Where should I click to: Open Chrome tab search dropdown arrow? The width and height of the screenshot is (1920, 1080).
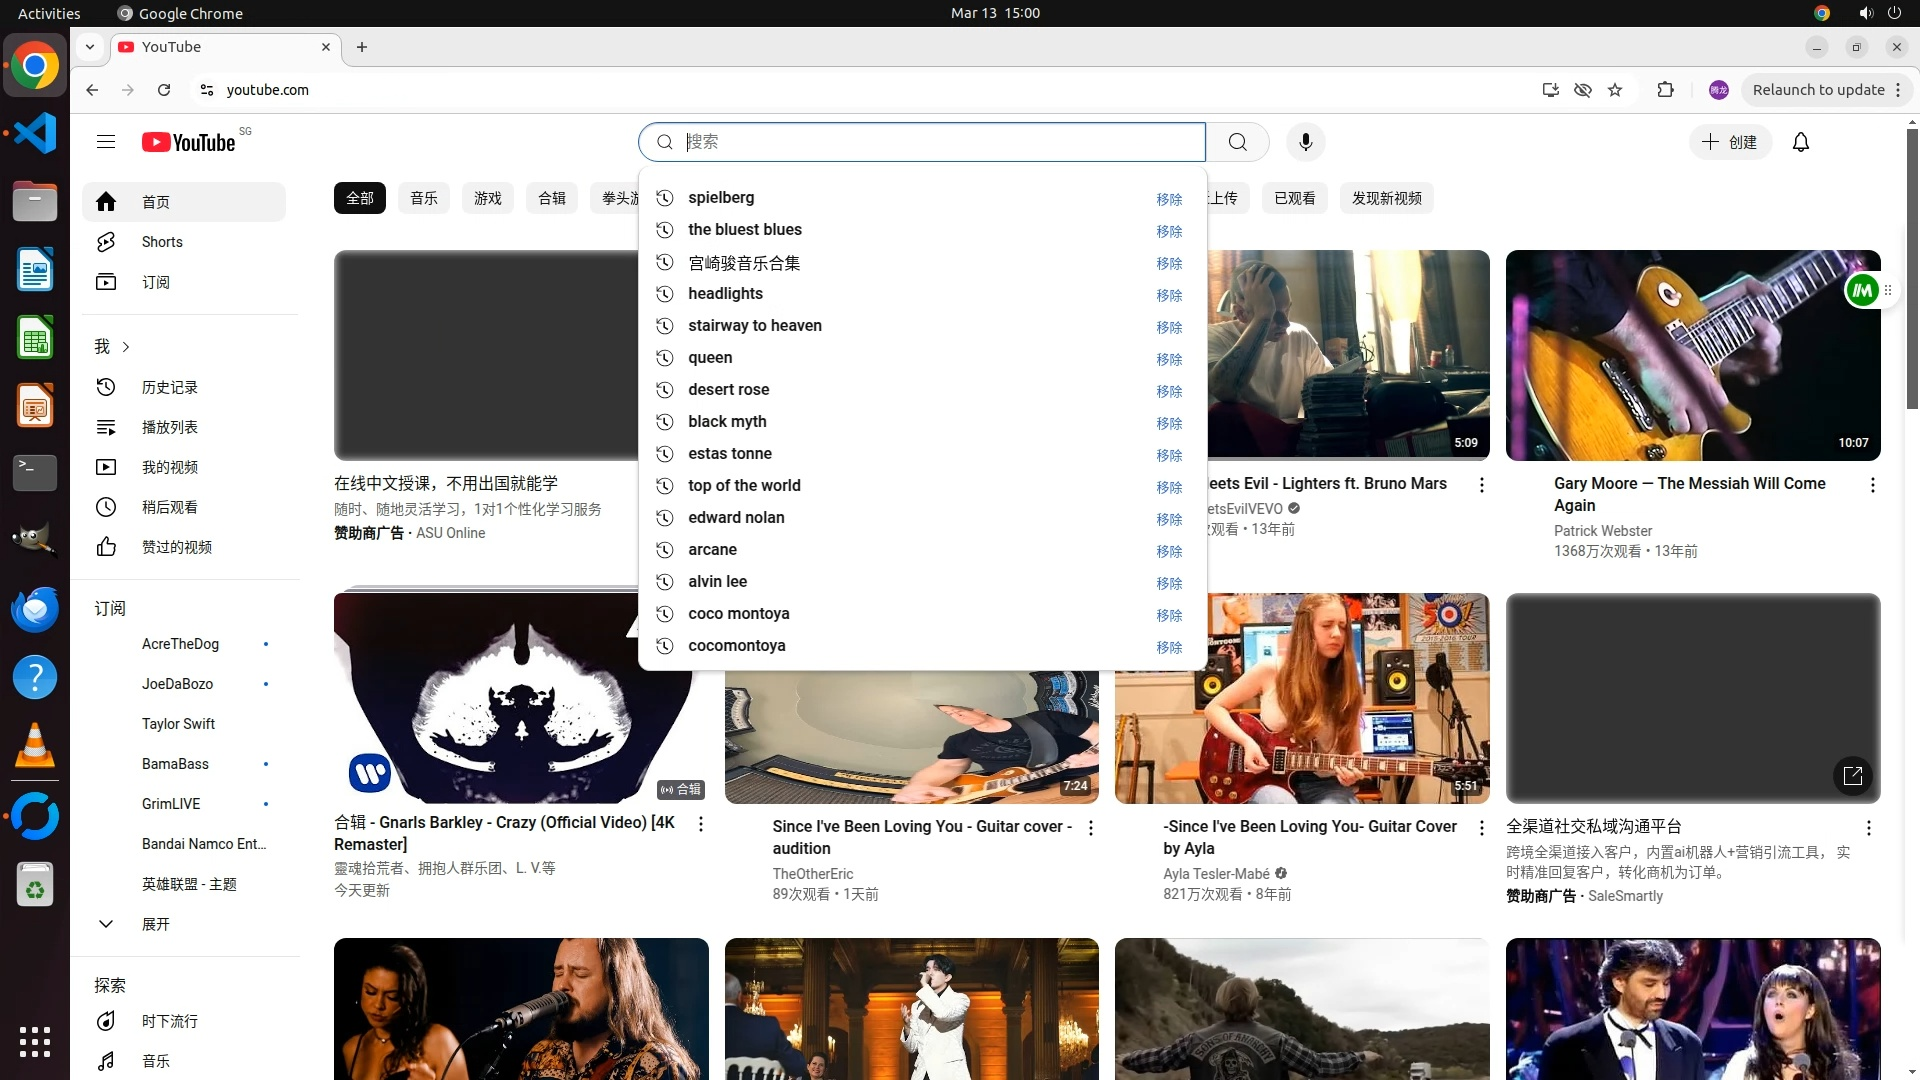tap(90, 47)
